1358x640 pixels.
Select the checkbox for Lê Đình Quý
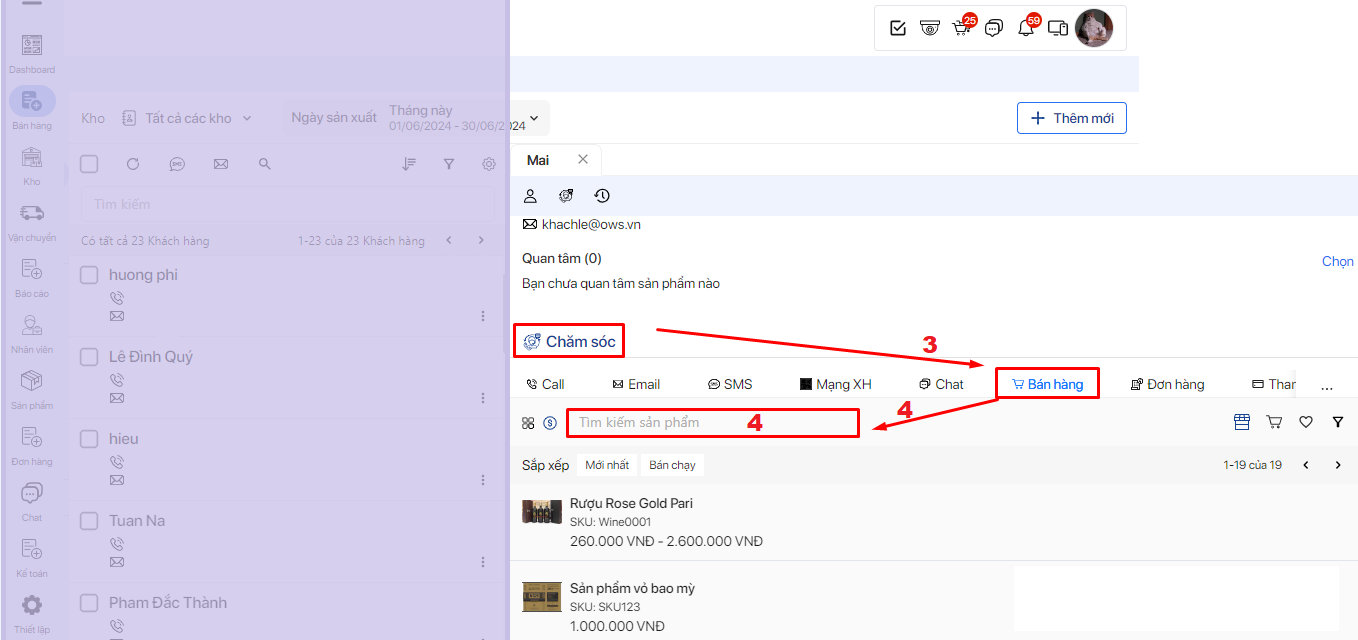click(89, 357)
